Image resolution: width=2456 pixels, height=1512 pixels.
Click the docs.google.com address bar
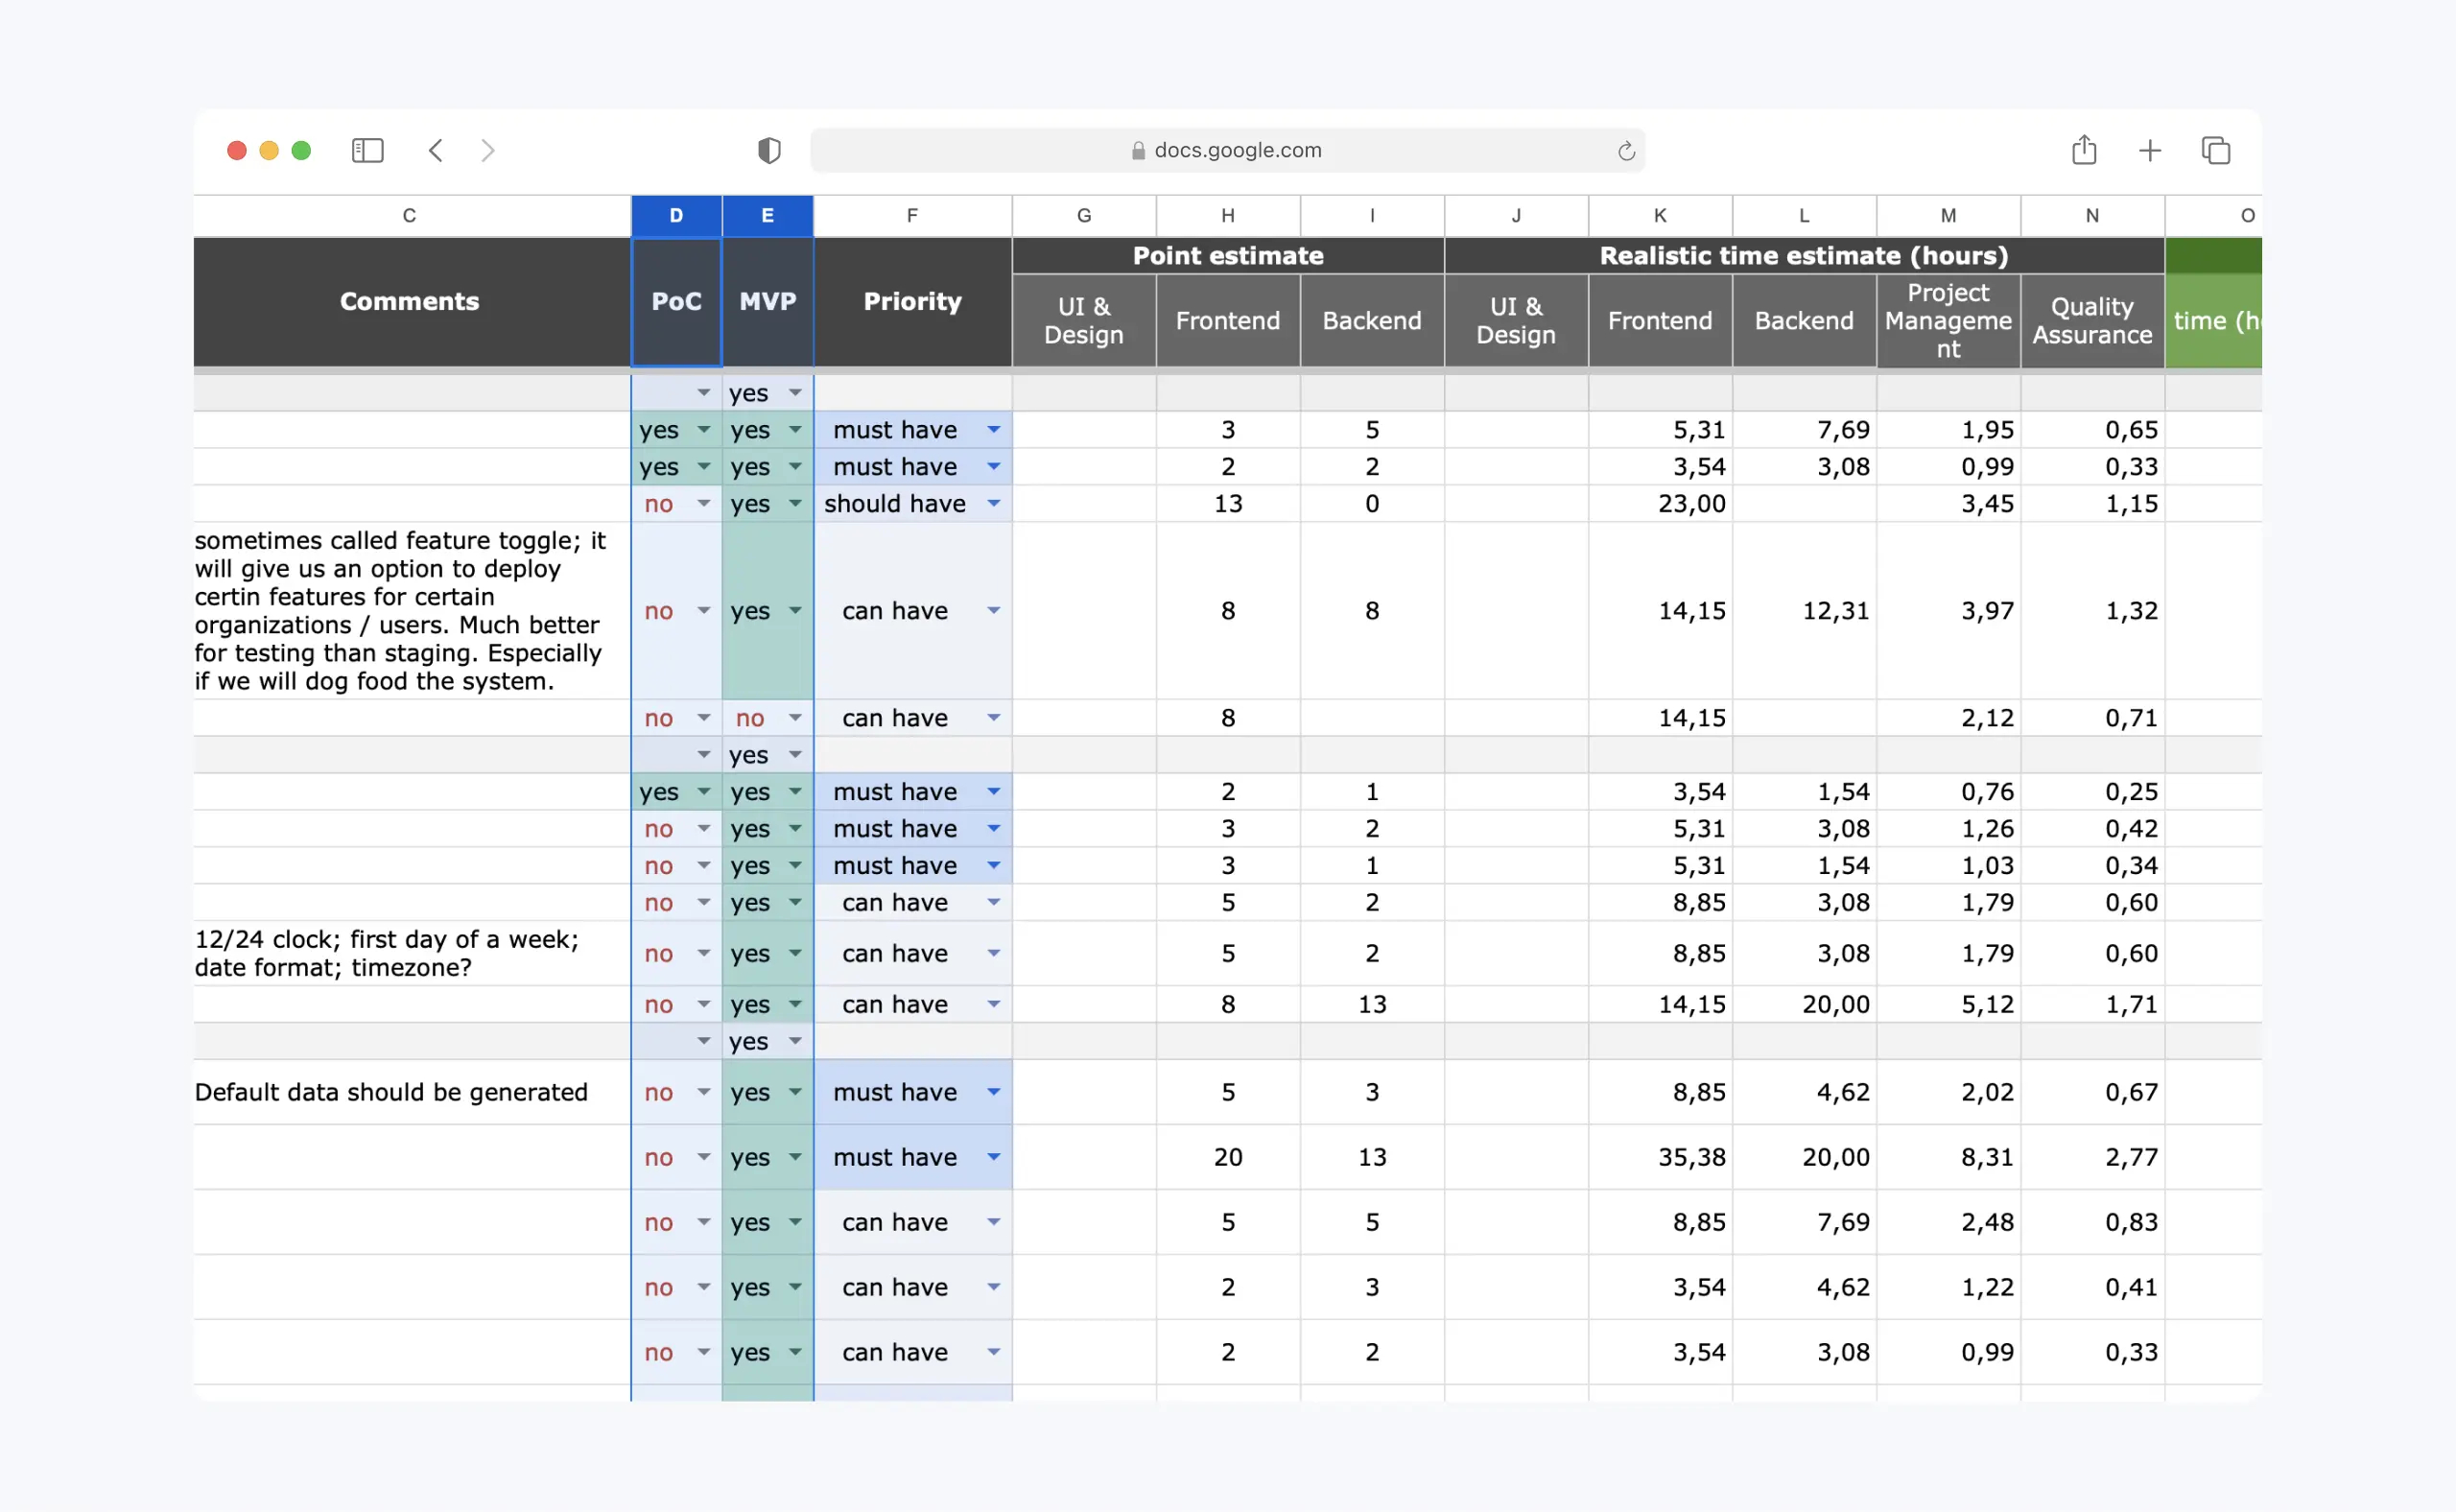tap(1227, 150)
